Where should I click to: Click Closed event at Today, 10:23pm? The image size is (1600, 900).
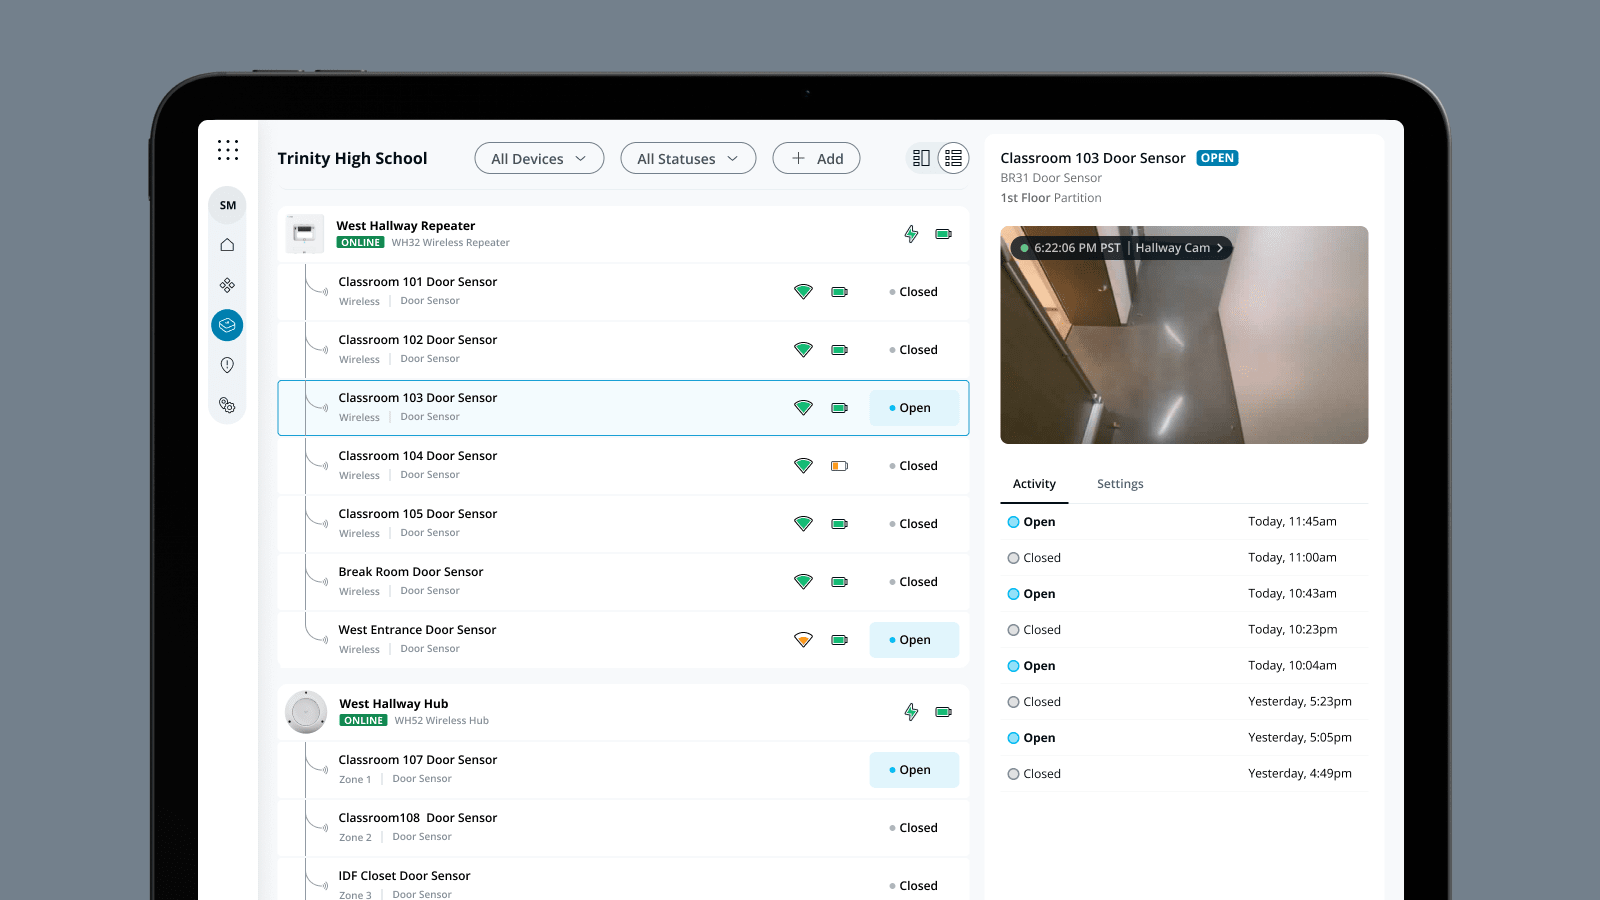[1184, 630]
